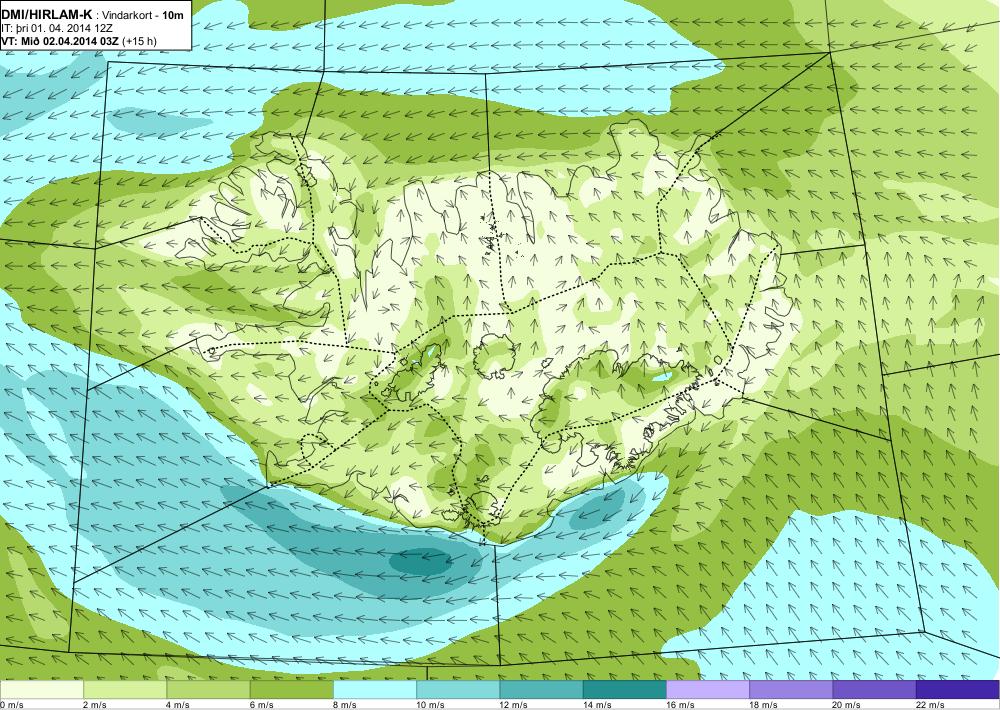Select the "16 m/s" legend label
The width and height of the screenshot is (1000, 710).
(680, 704)
